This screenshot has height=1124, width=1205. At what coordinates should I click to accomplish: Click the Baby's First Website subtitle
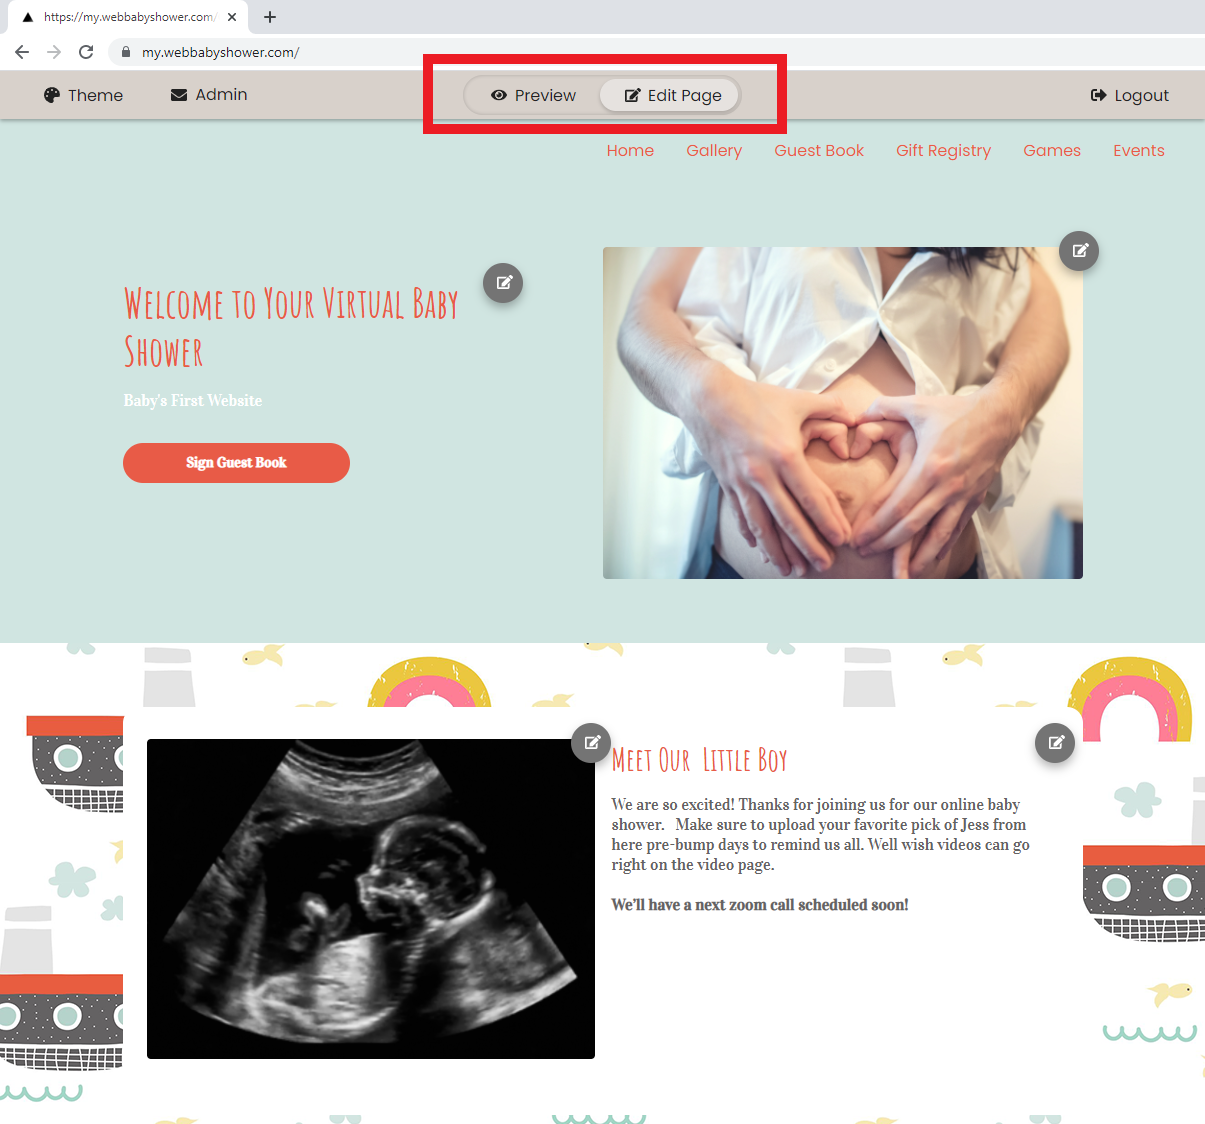[x=193, y=400]
